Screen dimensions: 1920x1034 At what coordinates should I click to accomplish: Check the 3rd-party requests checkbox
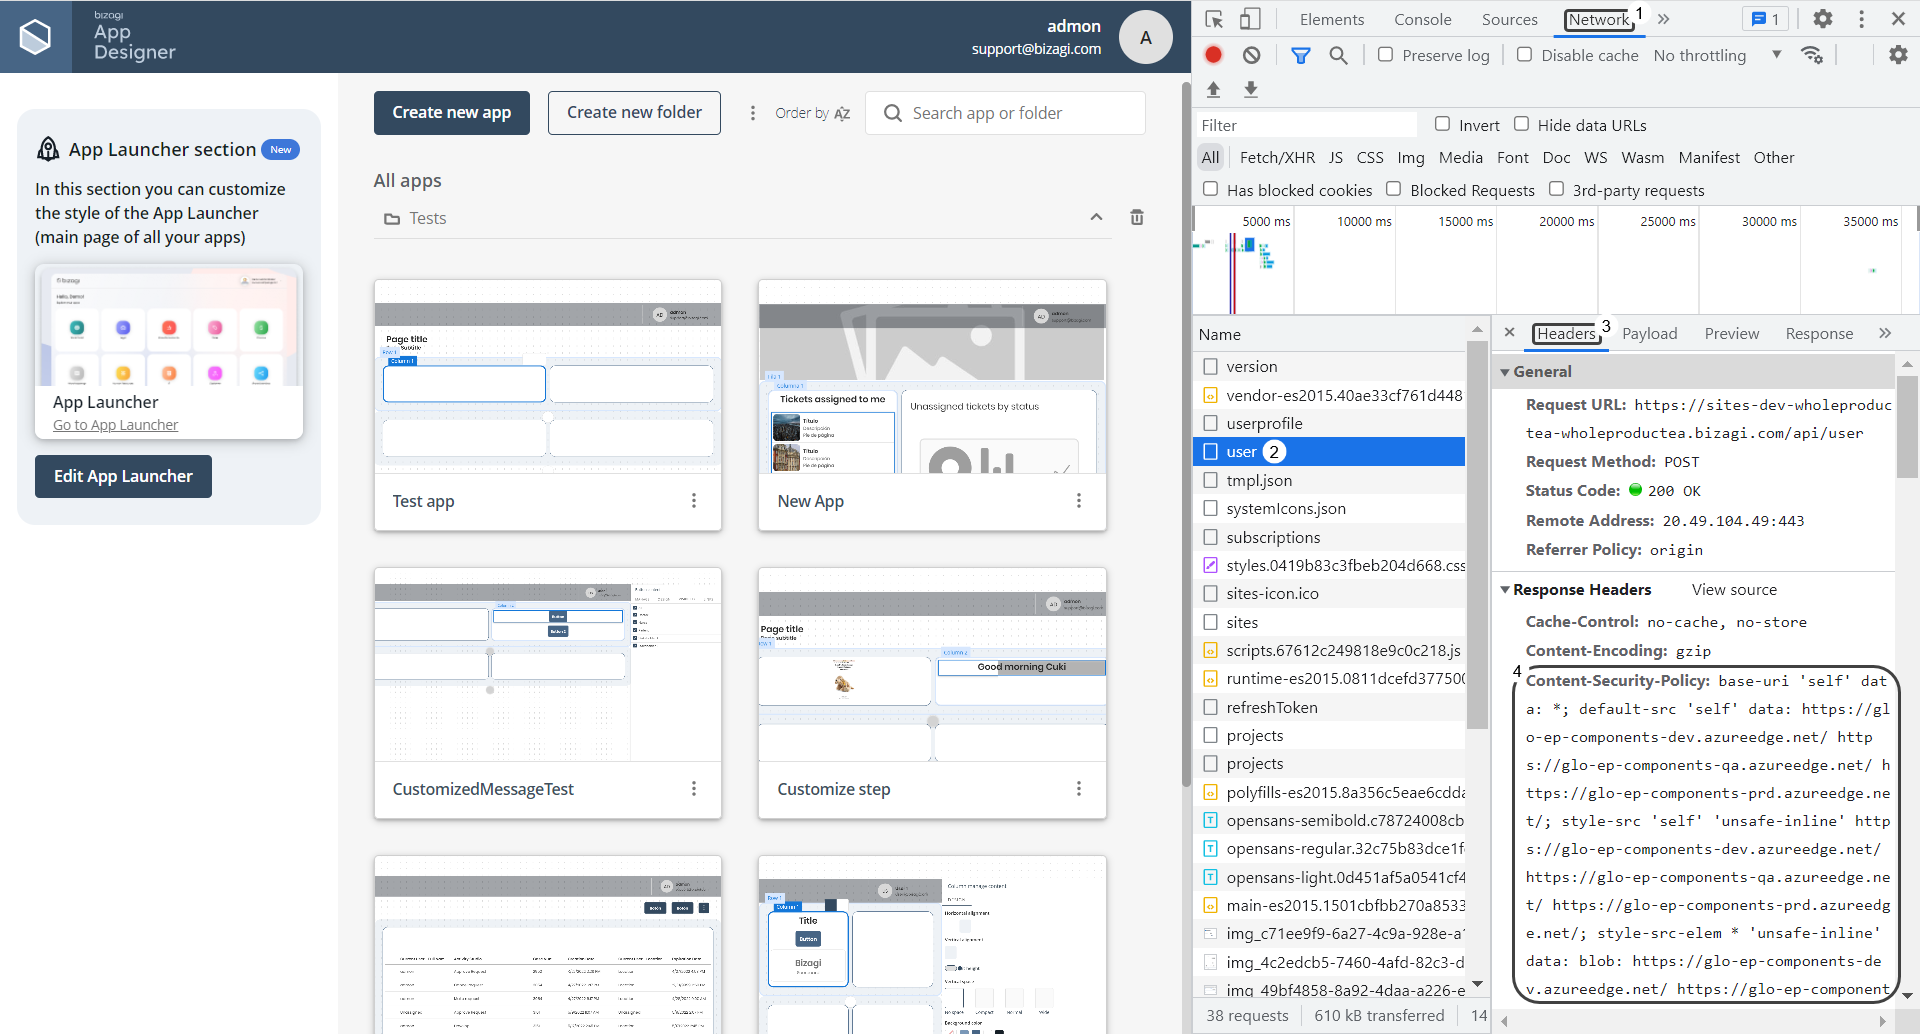(1556, 189)
